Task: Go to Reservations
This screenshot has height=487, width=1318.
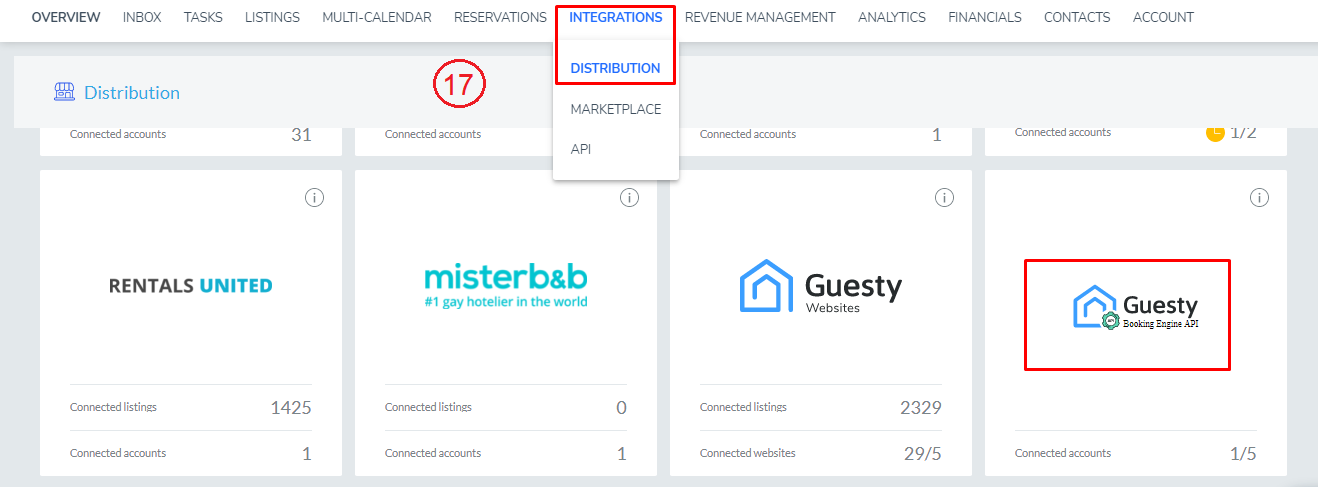Action: [x=500, y=17]
